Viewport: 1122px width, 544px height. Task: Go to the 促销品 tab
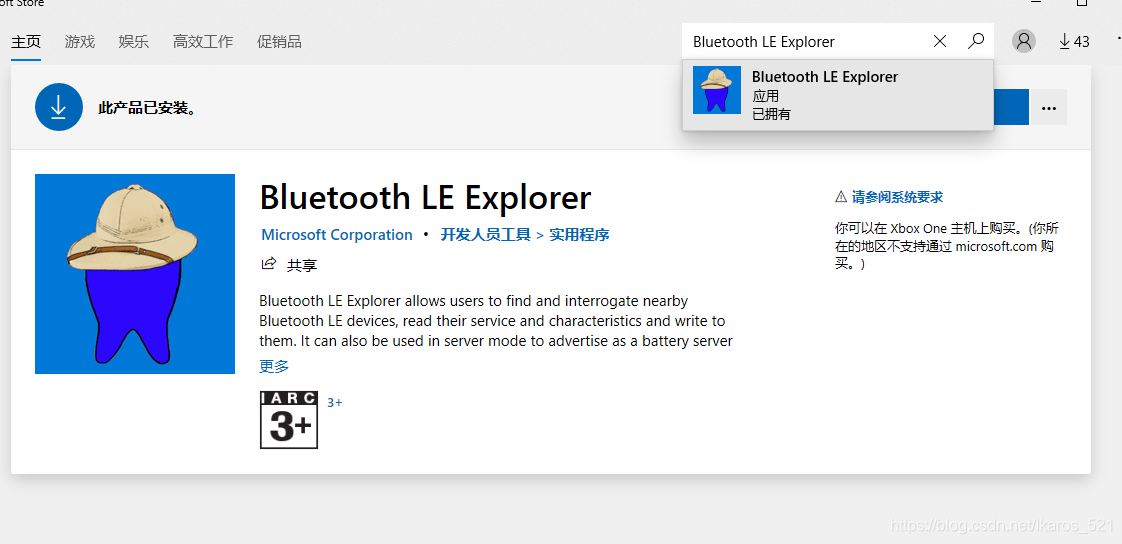[x=279, y=42]
